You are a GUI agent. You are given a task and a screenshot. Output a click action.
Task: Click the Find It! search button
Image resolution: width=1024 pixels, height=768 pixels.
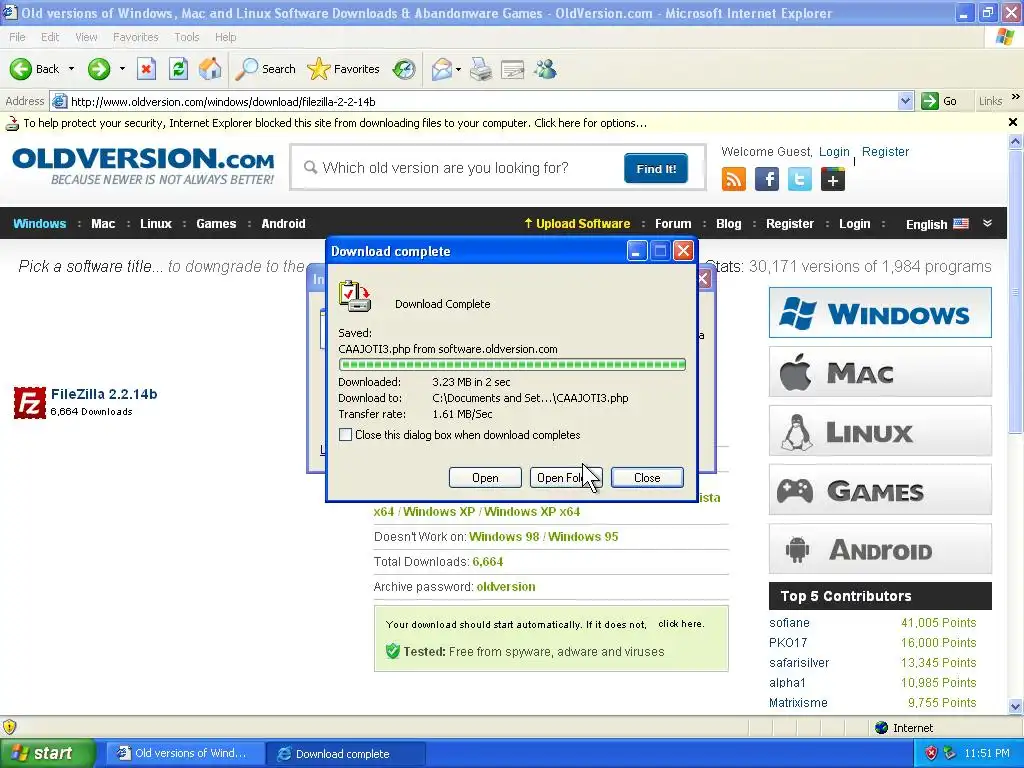(656, 168)
